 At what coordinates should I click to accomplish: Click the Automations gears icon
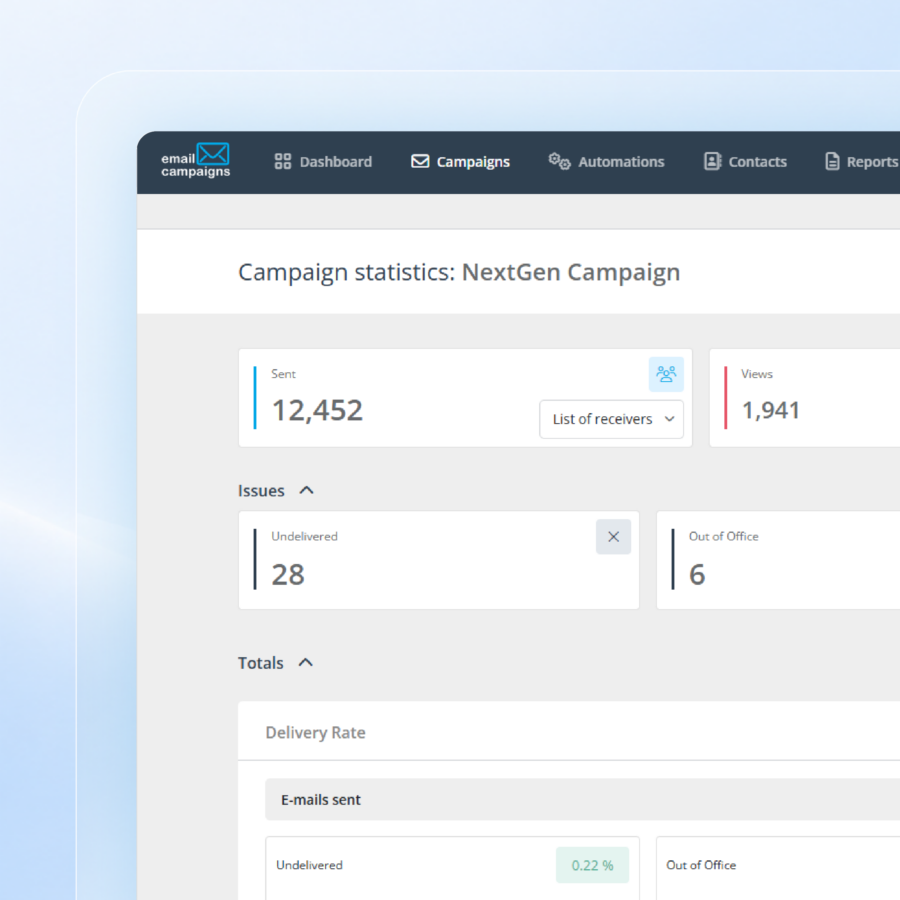click(559, 161)
